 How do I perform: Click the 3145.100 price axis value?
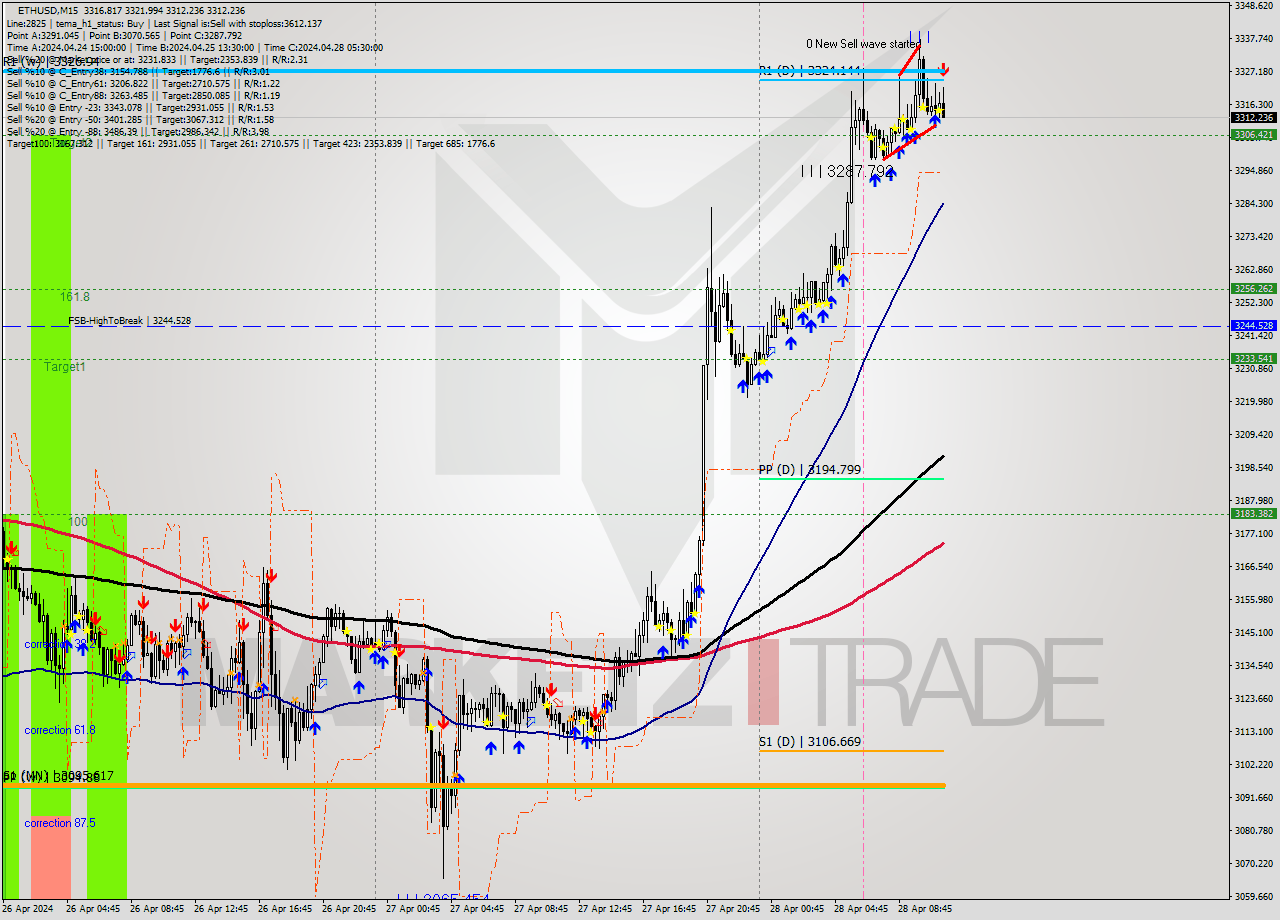tap(1253, 632)
